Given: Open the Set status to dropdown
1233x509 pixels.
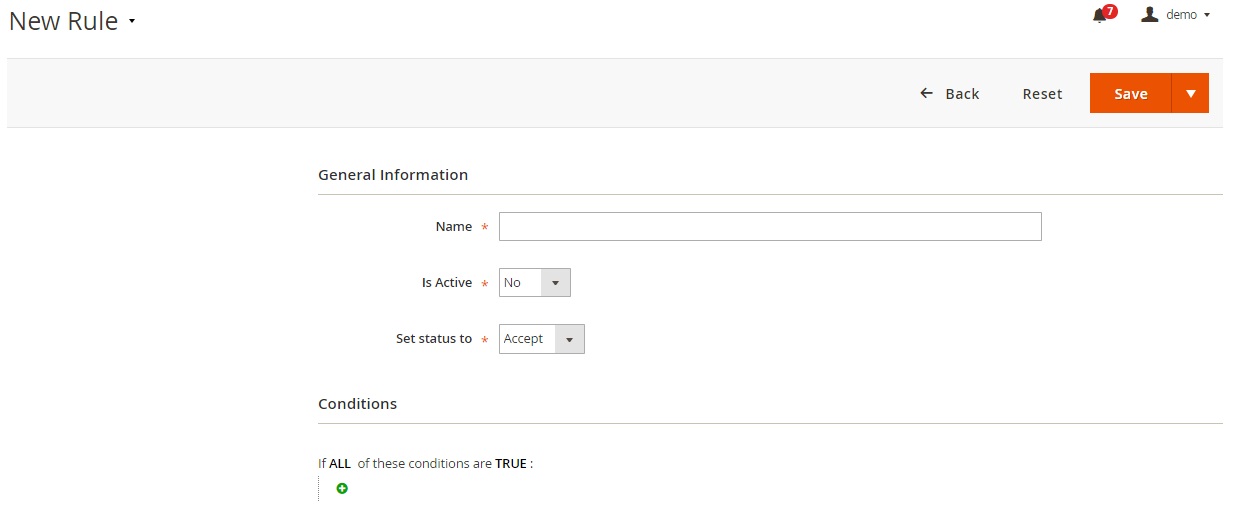Looking at the screenshot, I should pyautogui.click(x=541, y=339).
